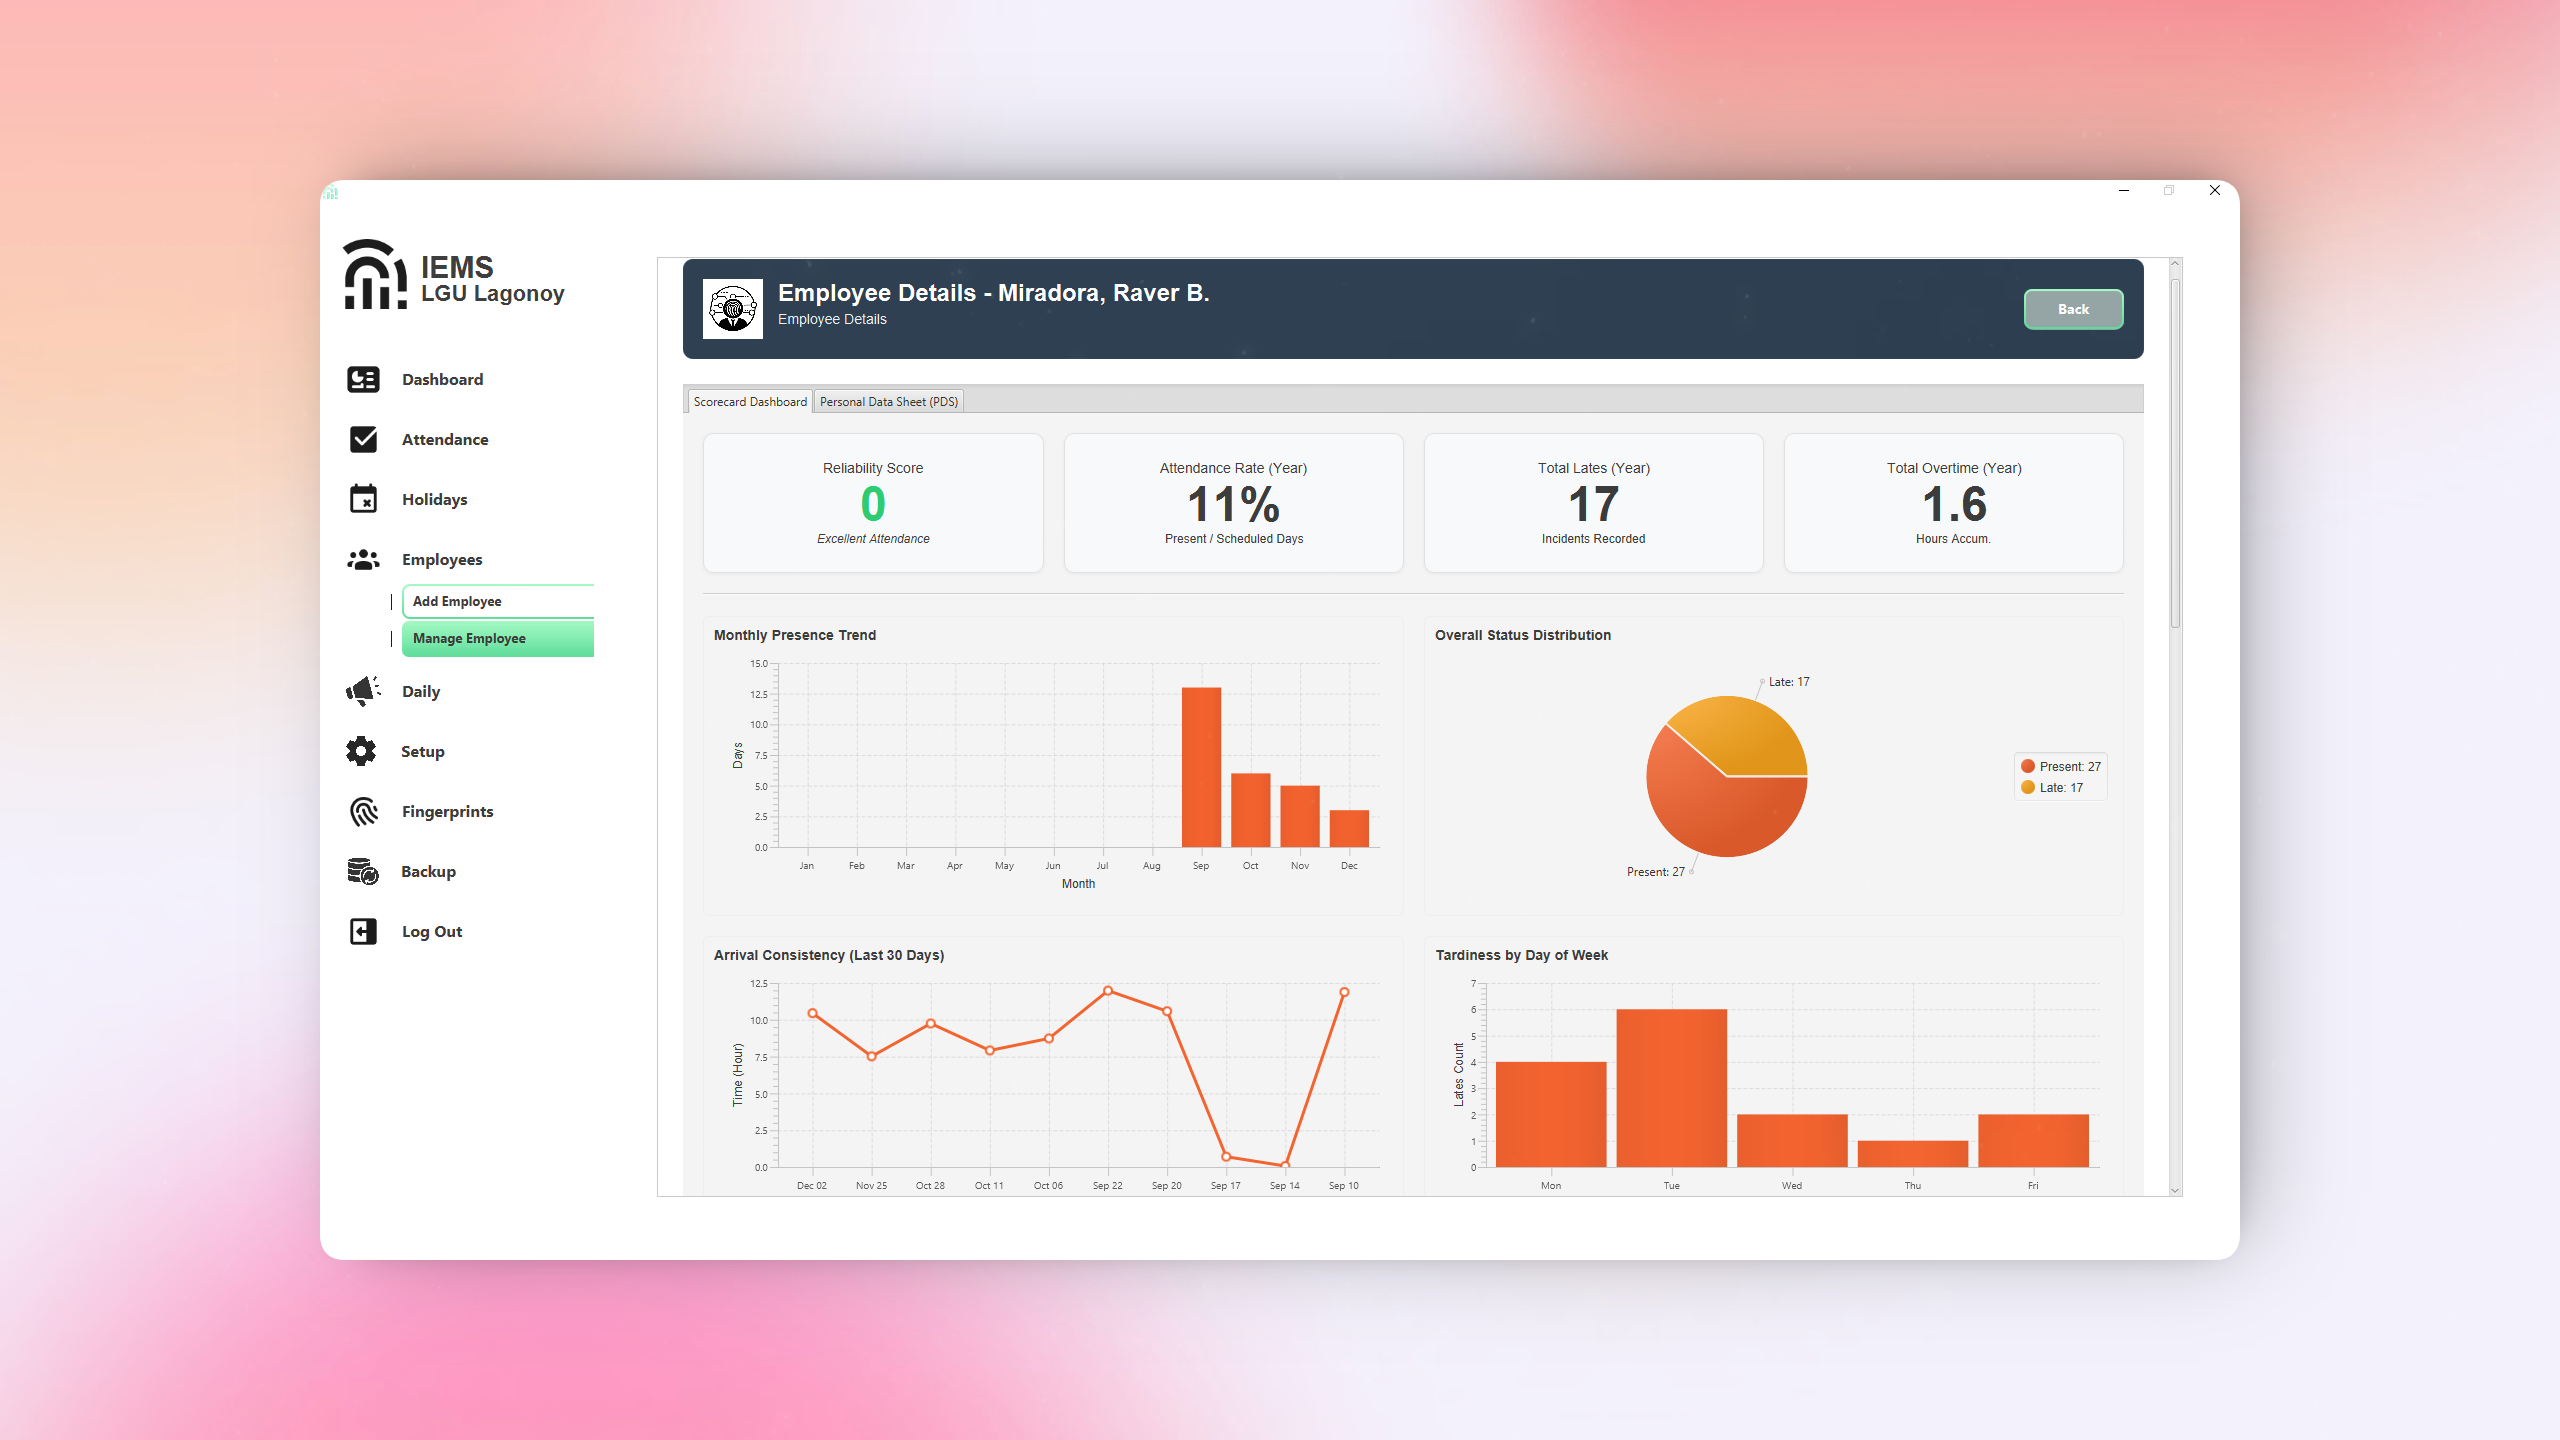The height and width of the screenshot is (1440, 2560).
Task: Click the Present: 27 legend swatch
Action: (2028, 766)
